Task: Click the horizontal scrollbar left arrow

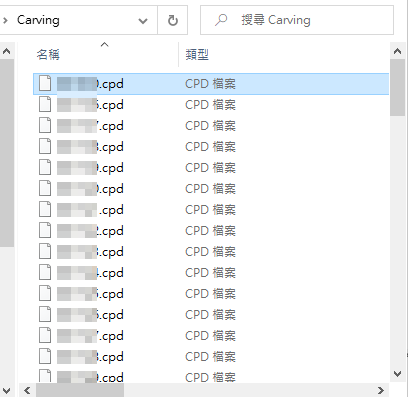Action: pos(27,390)
